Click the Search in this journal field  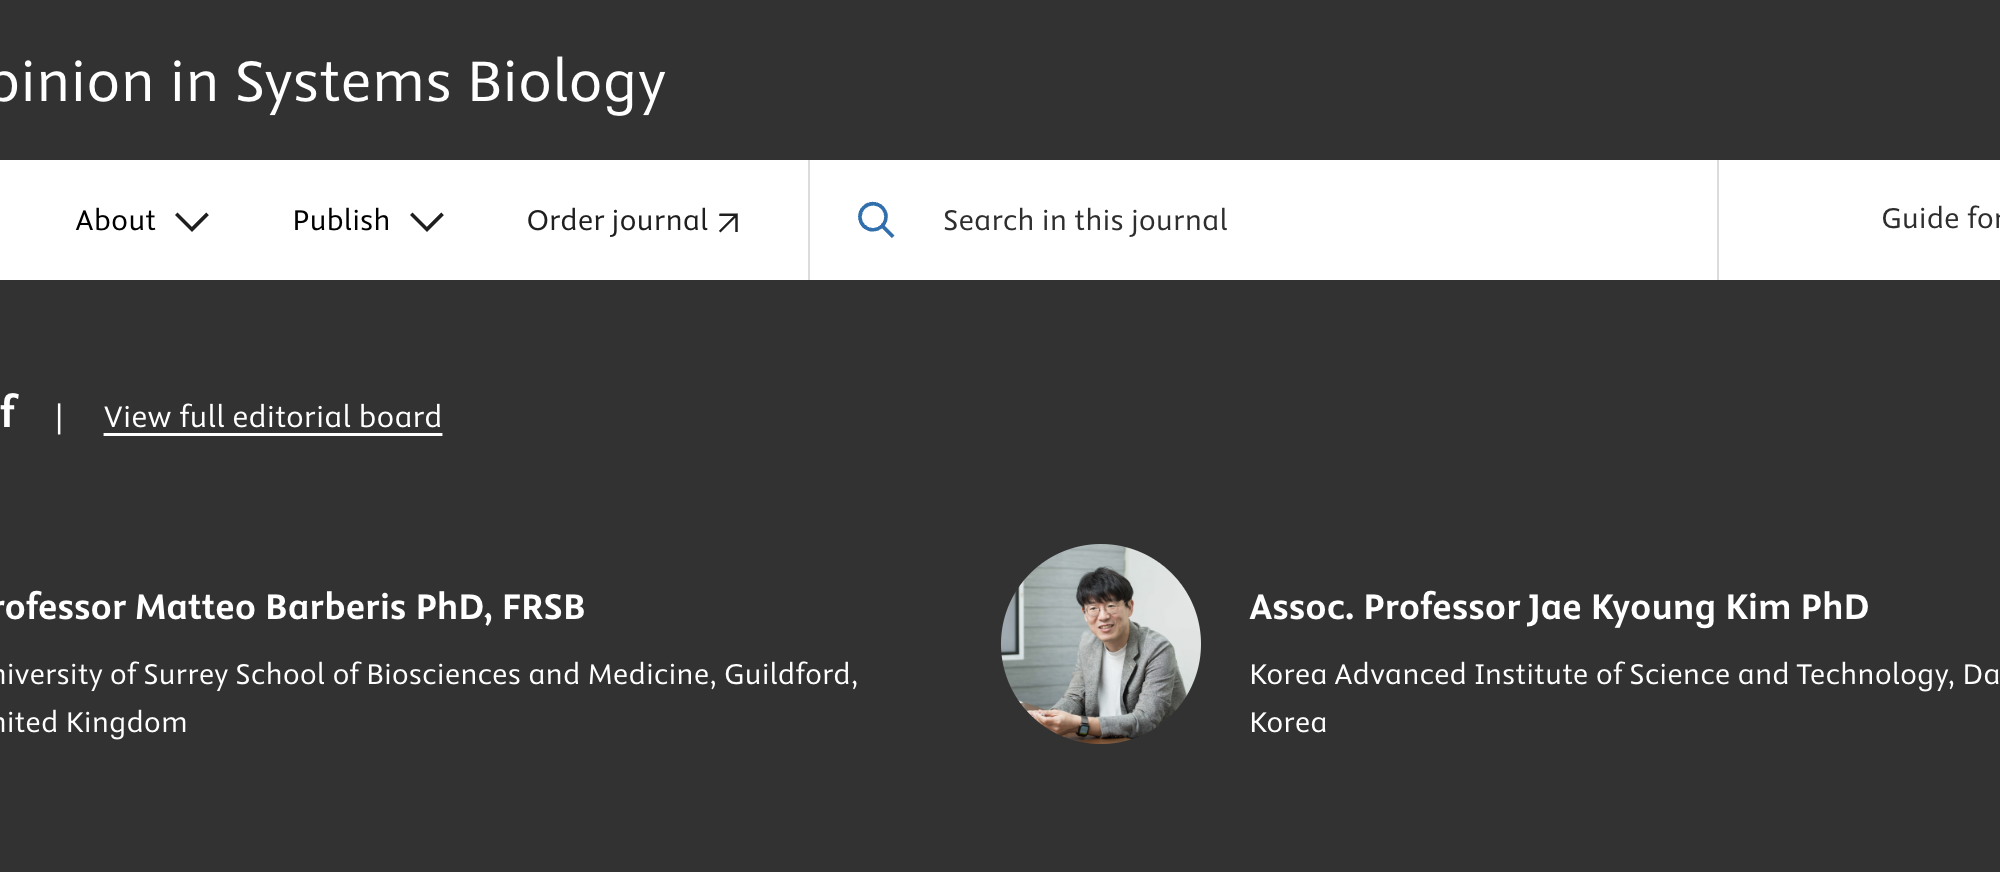click(1263, 220)
